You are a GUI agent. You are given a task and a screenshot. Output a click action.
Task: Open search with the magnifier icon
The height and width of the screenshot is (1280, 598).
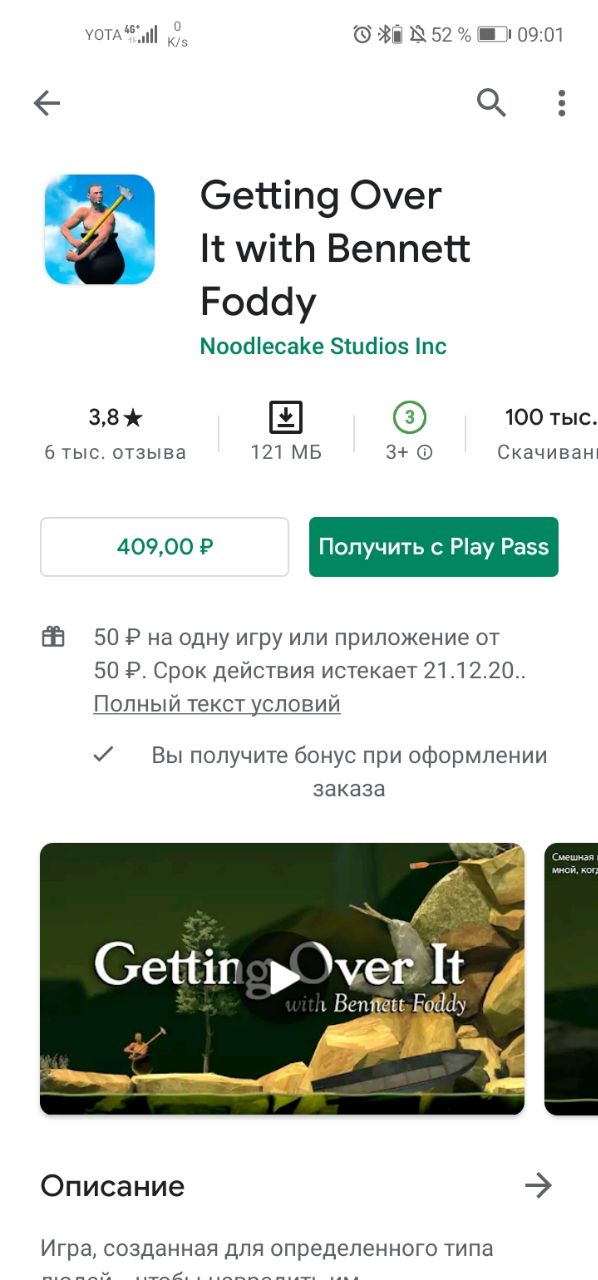pyautogui.click(x=491, y=102)
